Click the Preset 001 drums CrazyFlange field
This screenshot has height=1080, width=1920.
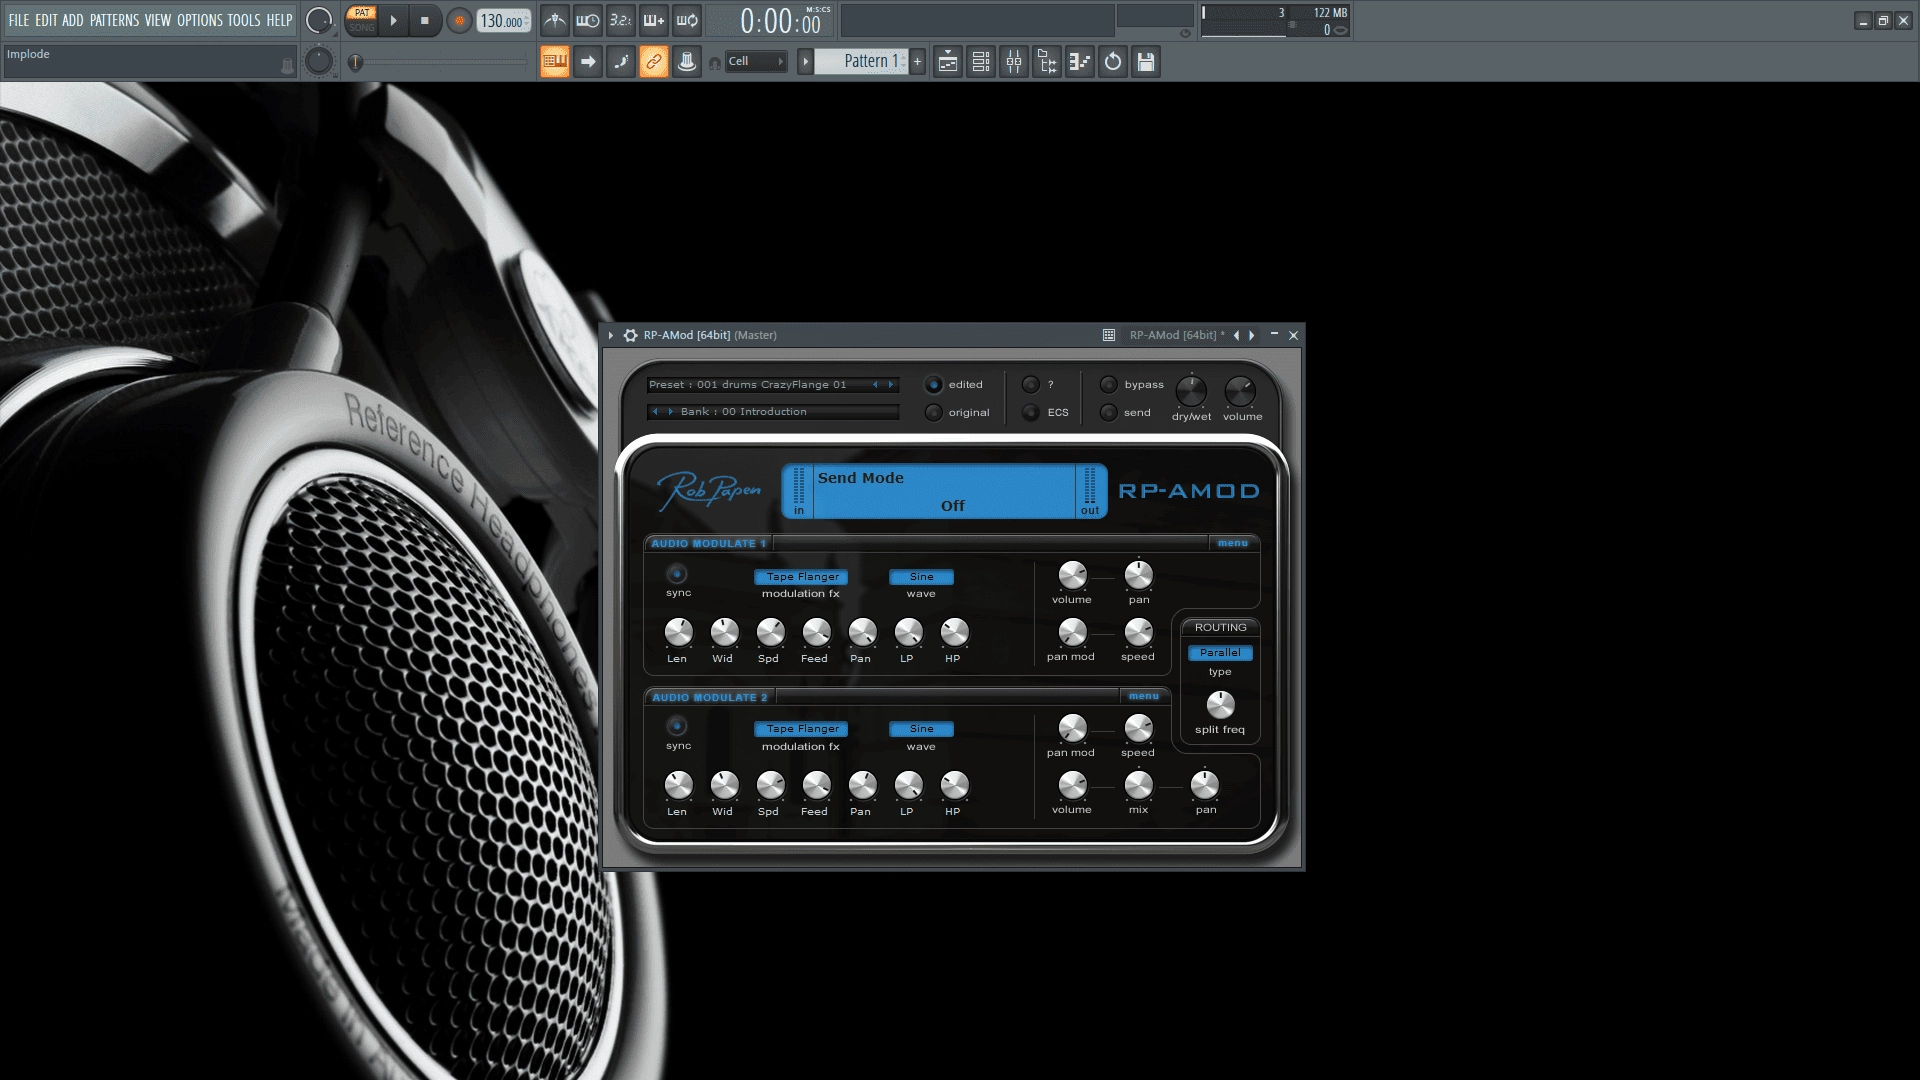coord(773,385)
